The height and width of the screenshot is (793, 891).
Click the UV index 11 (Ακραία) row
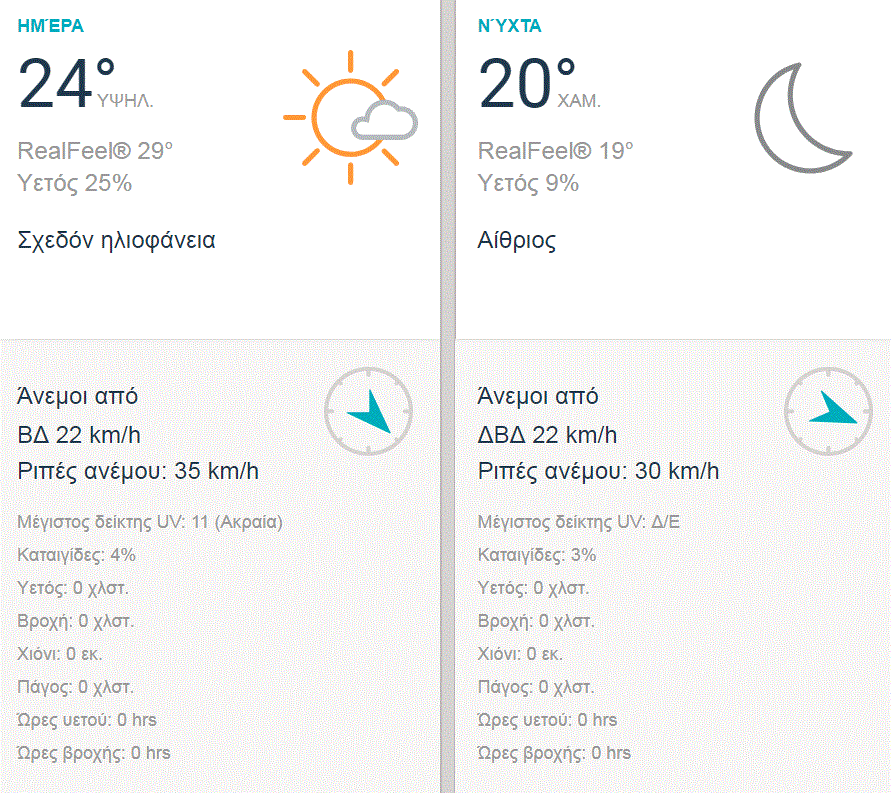[151, 522]
